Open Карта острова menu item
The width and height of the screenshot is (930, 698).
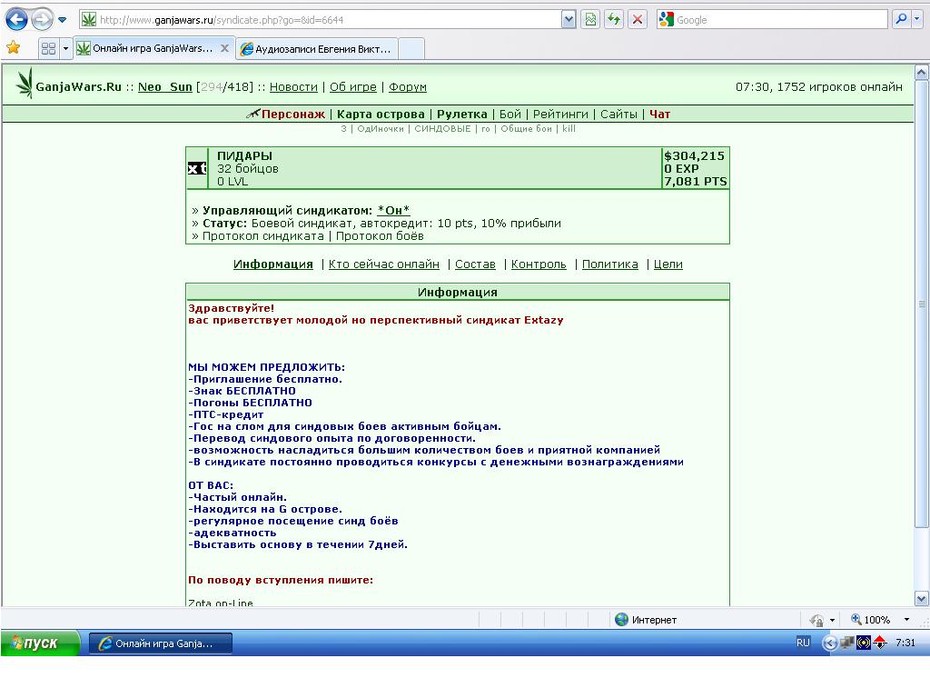point(381,114)
